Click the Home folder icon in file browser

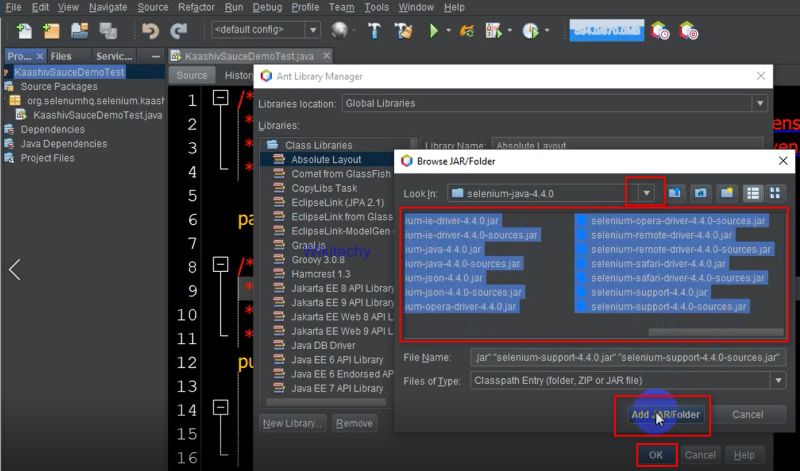(x=701, y=193)
